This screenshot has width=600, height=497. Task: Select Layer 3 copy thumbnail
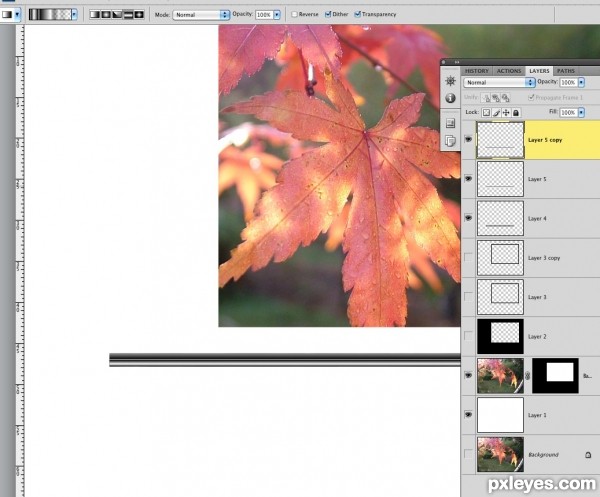click(500, 258)
